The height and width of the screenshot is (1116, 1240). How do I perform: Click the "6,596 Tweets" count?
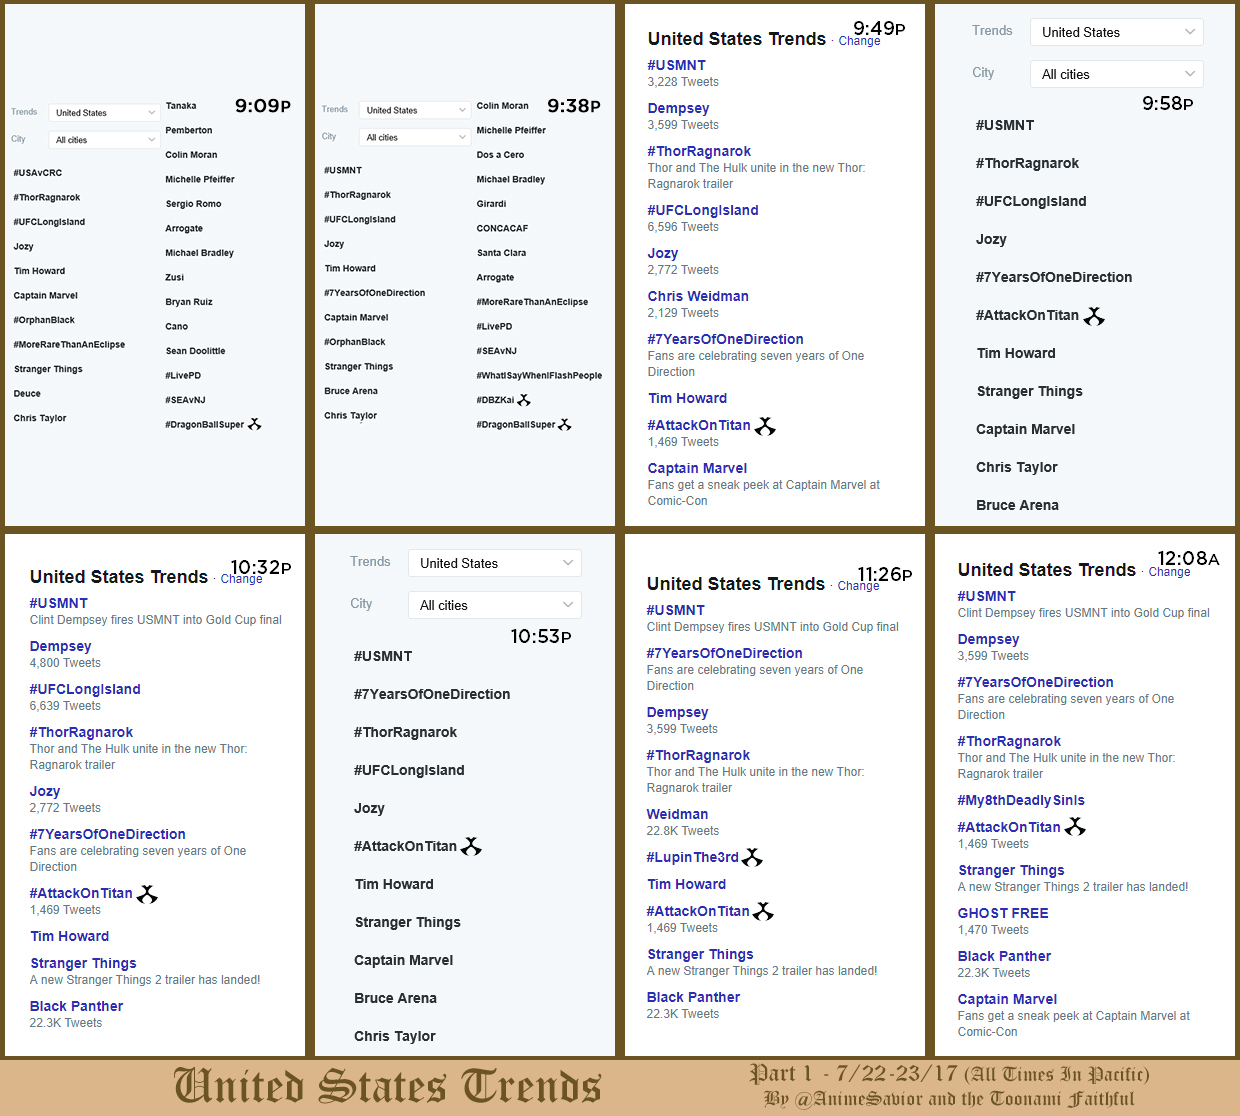pyautogui.click(x=683, y=227)
